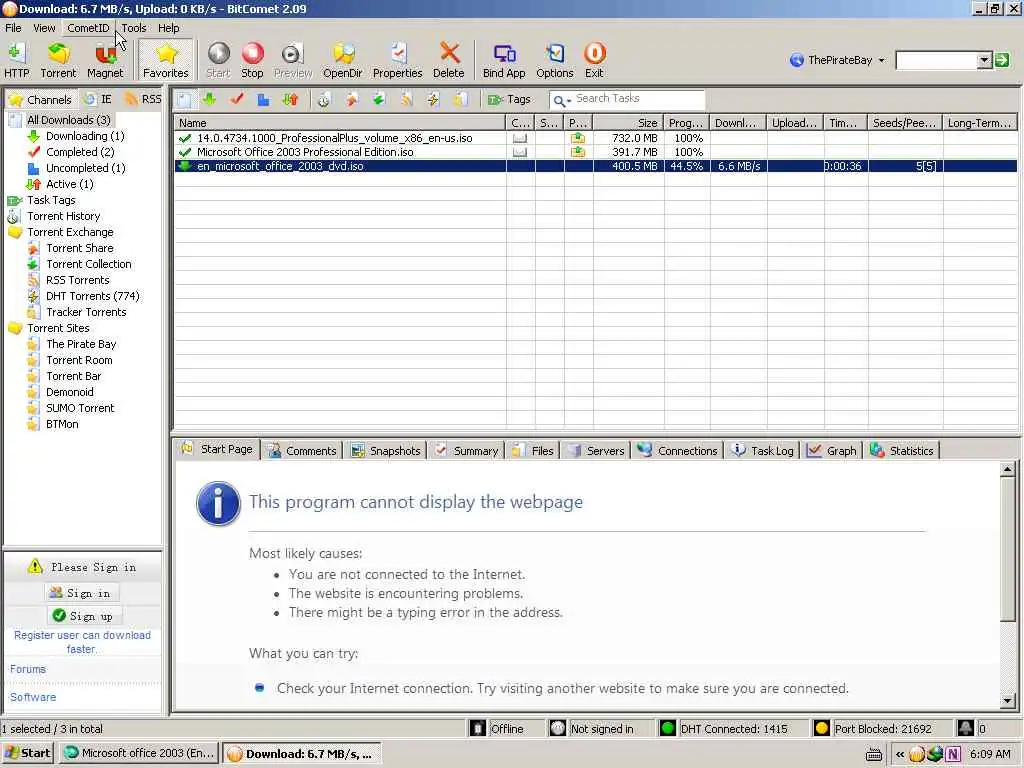Sort by Name column header
Screen dimensions: 1024x768
pos(340,123)
